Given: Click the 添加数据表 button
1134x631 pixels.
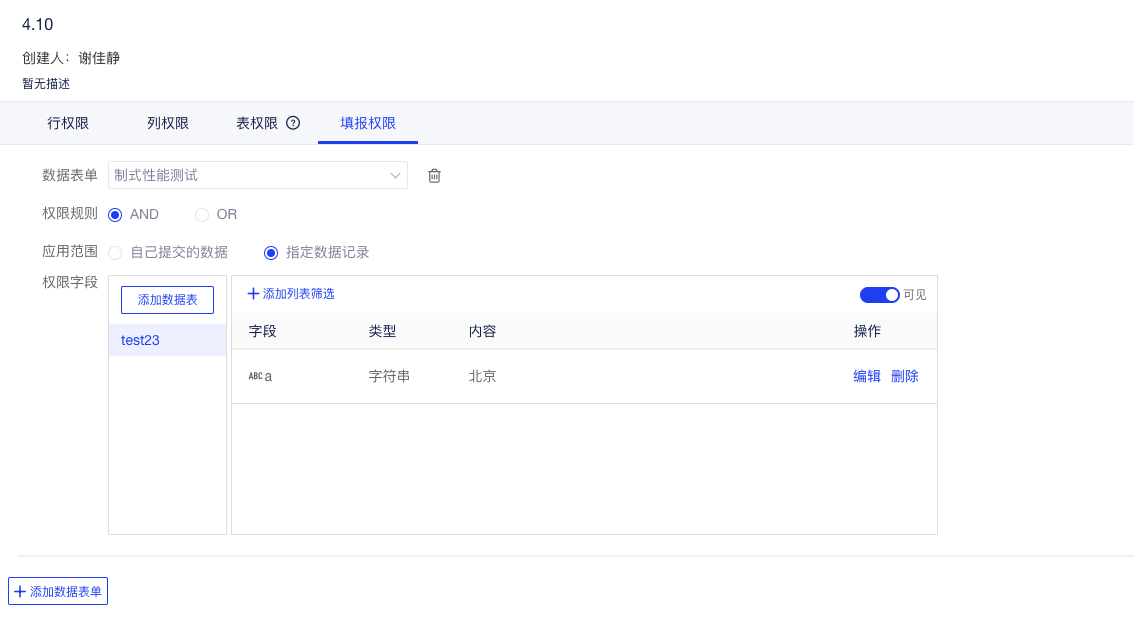Looking at the screenshot, I should coord(167,299).
